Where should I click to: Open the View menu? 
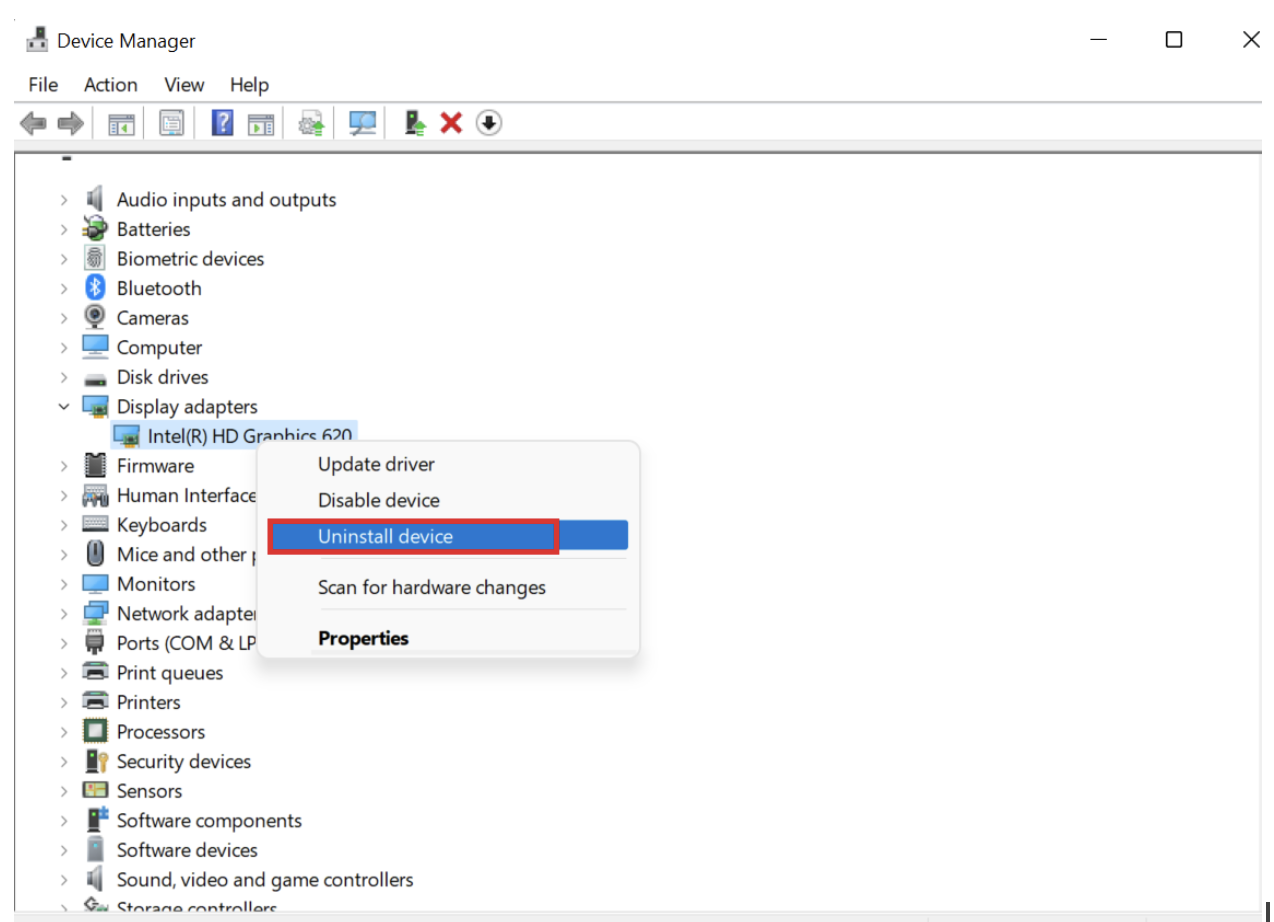183,85
